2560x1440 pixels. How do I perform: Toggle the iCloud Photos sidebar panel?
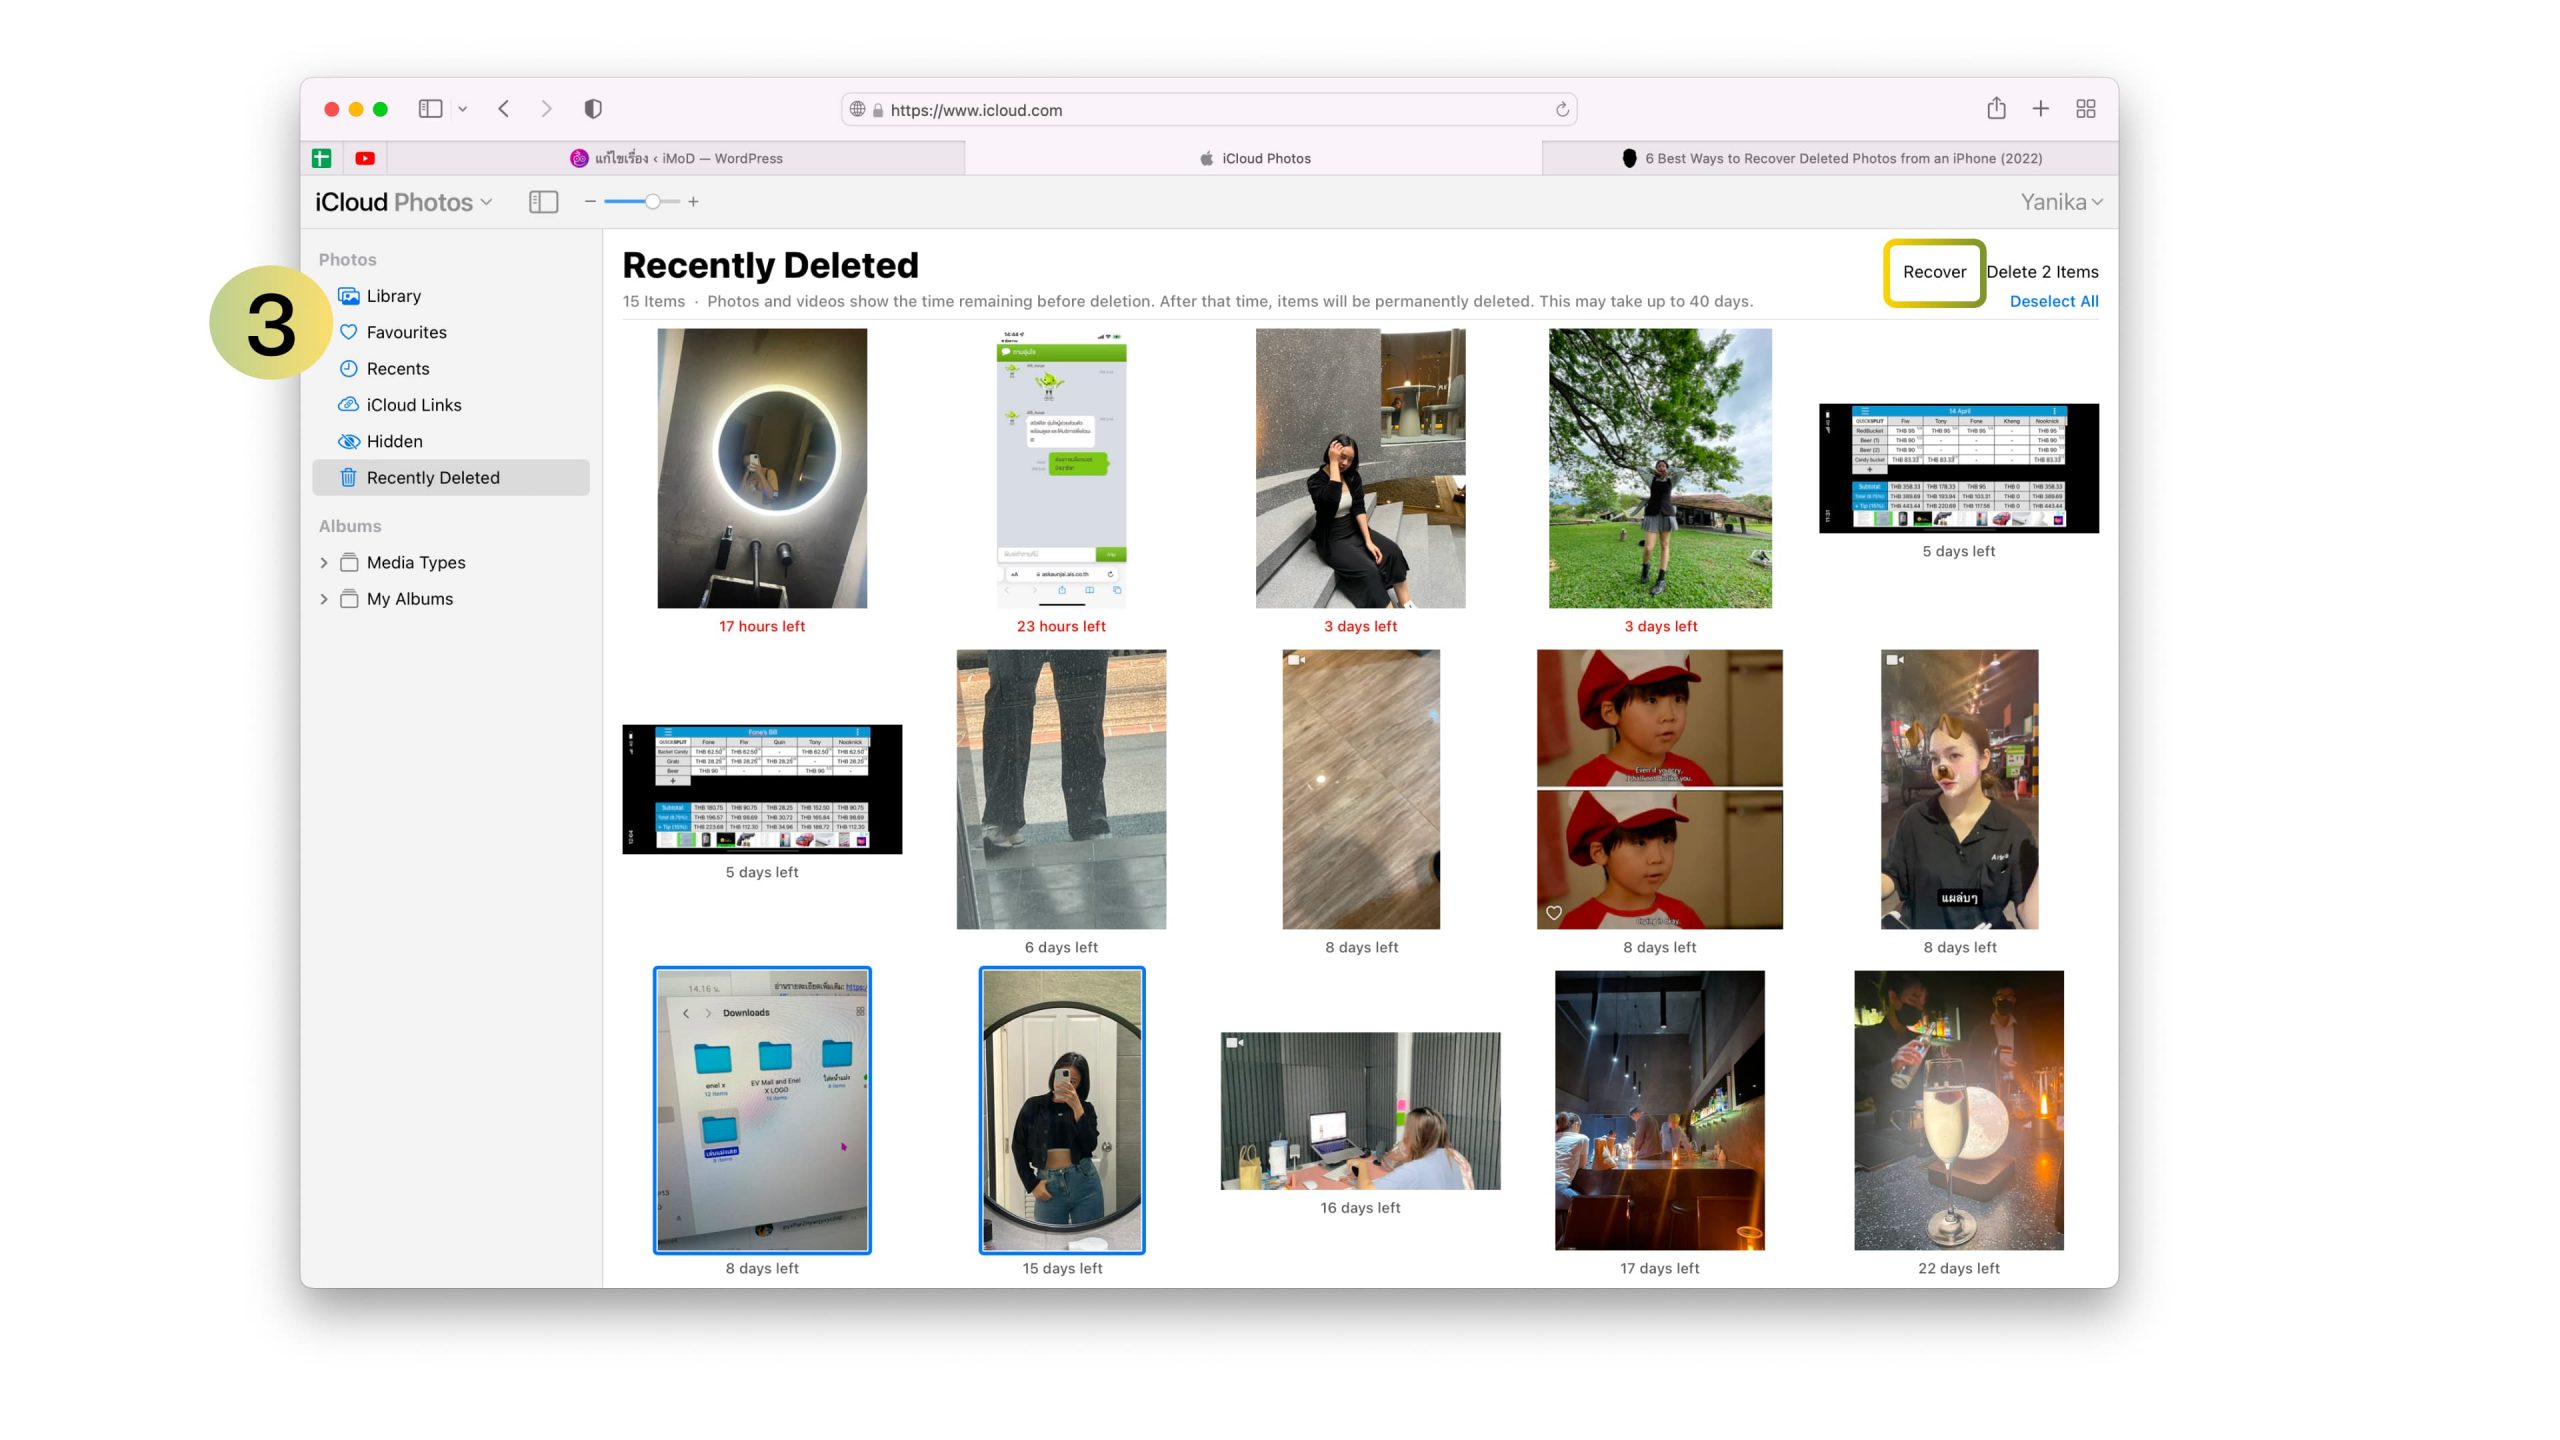543,202
